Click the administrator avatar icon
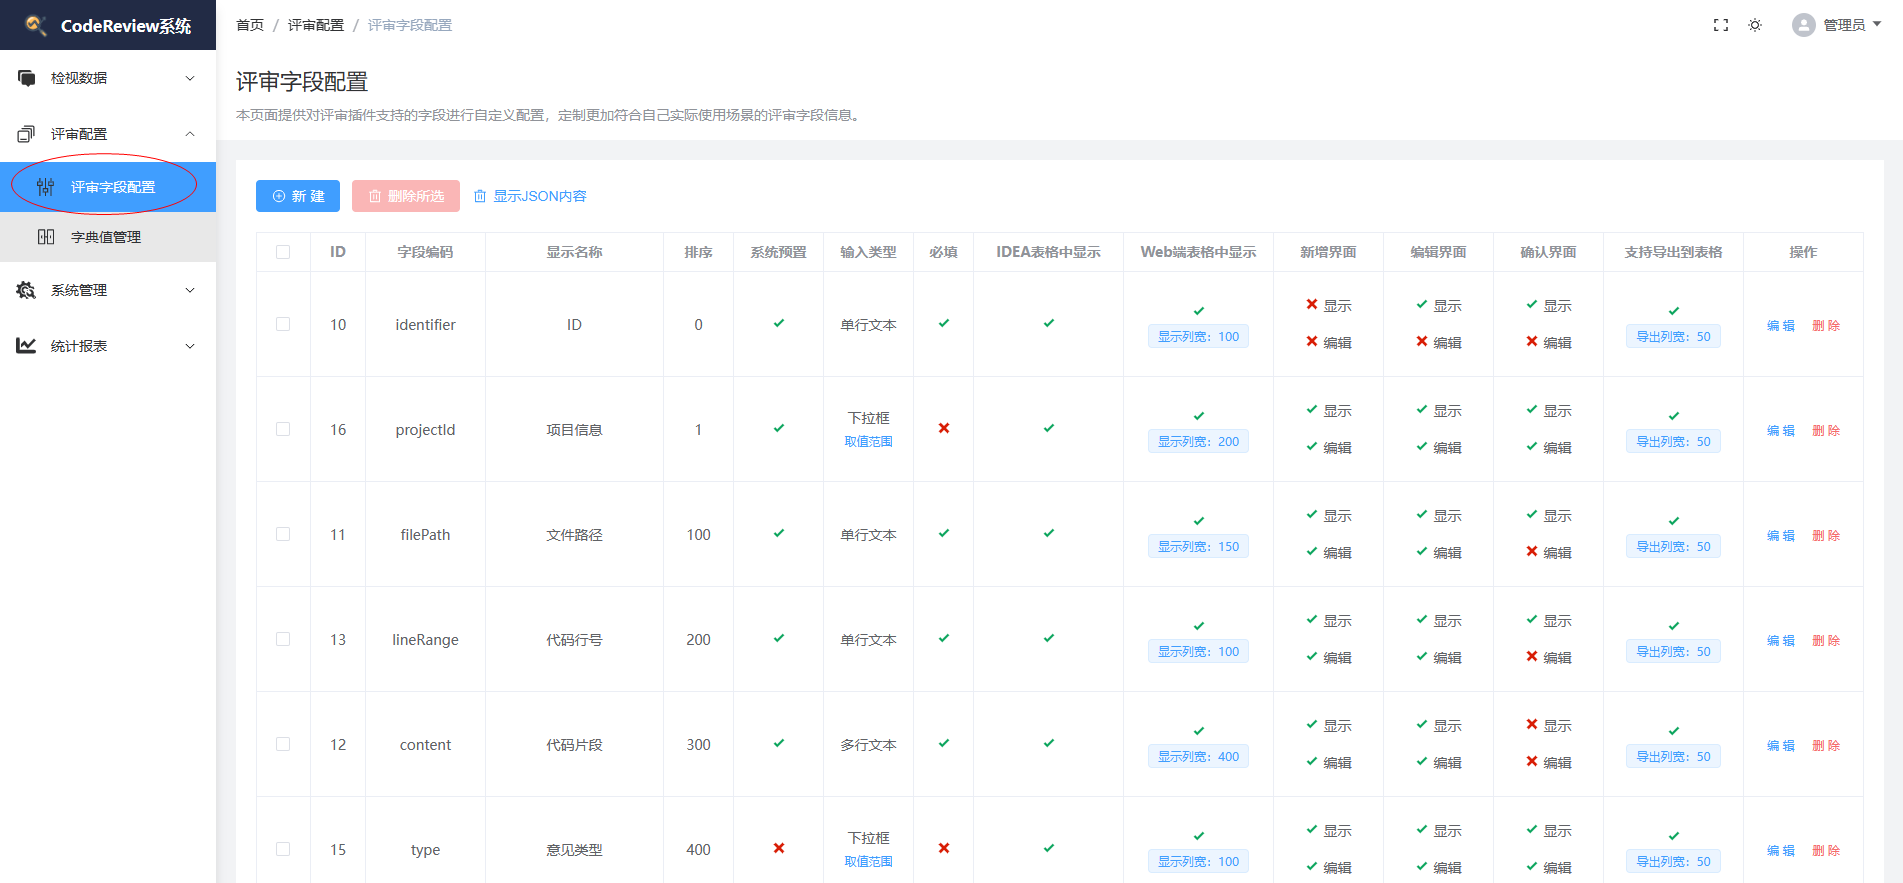1903x883 pixels. [x=1803, y=25]
